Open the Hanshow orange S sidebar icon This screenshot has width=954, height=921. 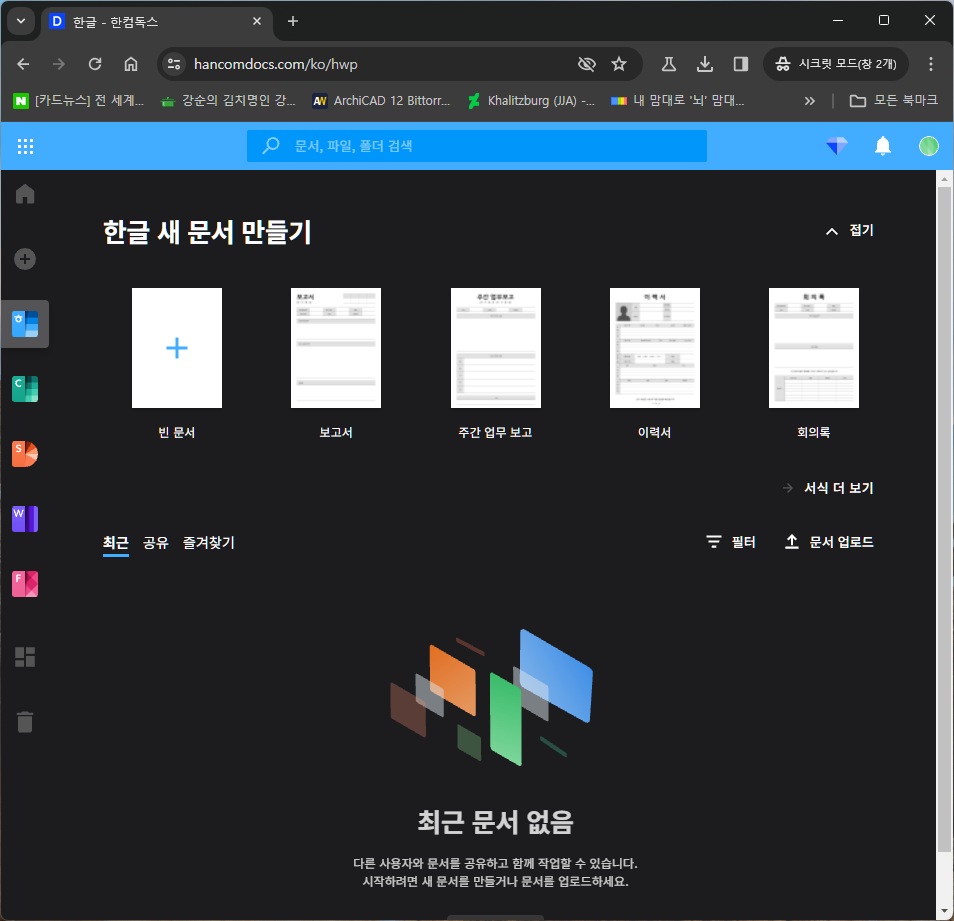pos(25,454)
